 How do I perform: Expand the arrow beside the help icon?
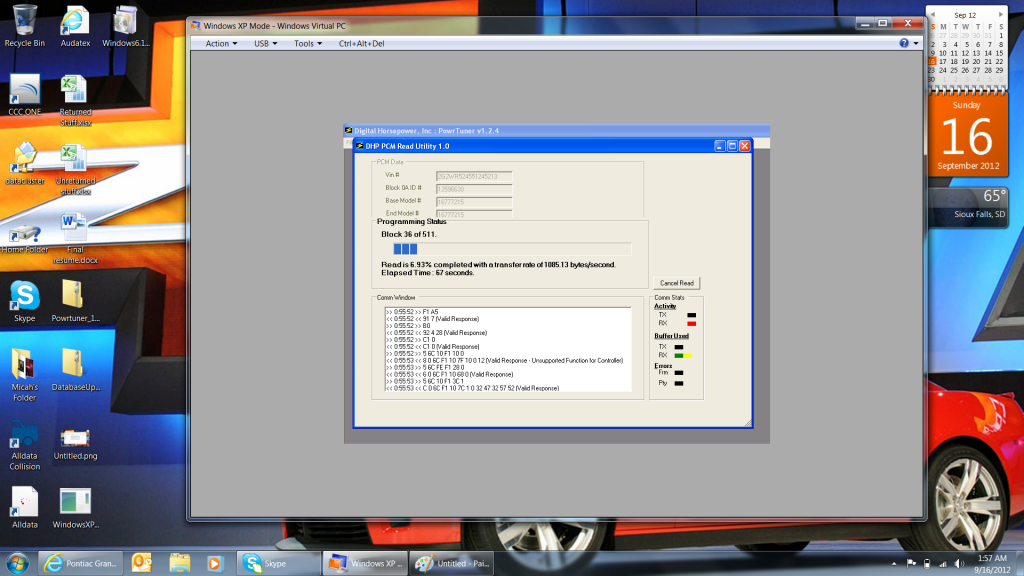[916, 43]
